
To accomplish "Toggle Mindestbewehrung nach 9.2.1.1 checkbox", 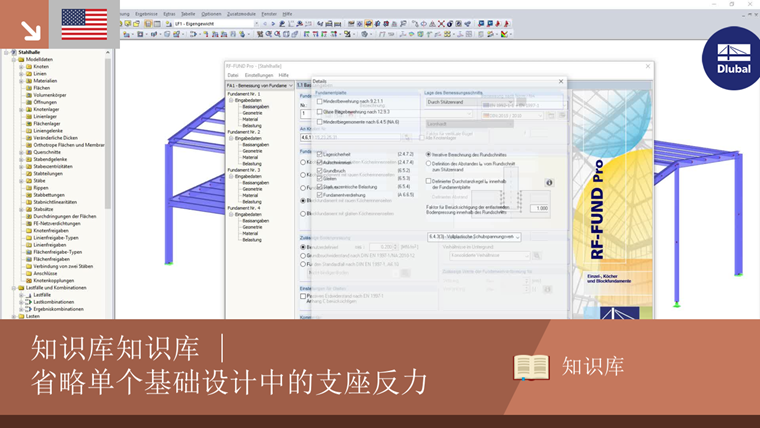I will (x=319, y=101).
